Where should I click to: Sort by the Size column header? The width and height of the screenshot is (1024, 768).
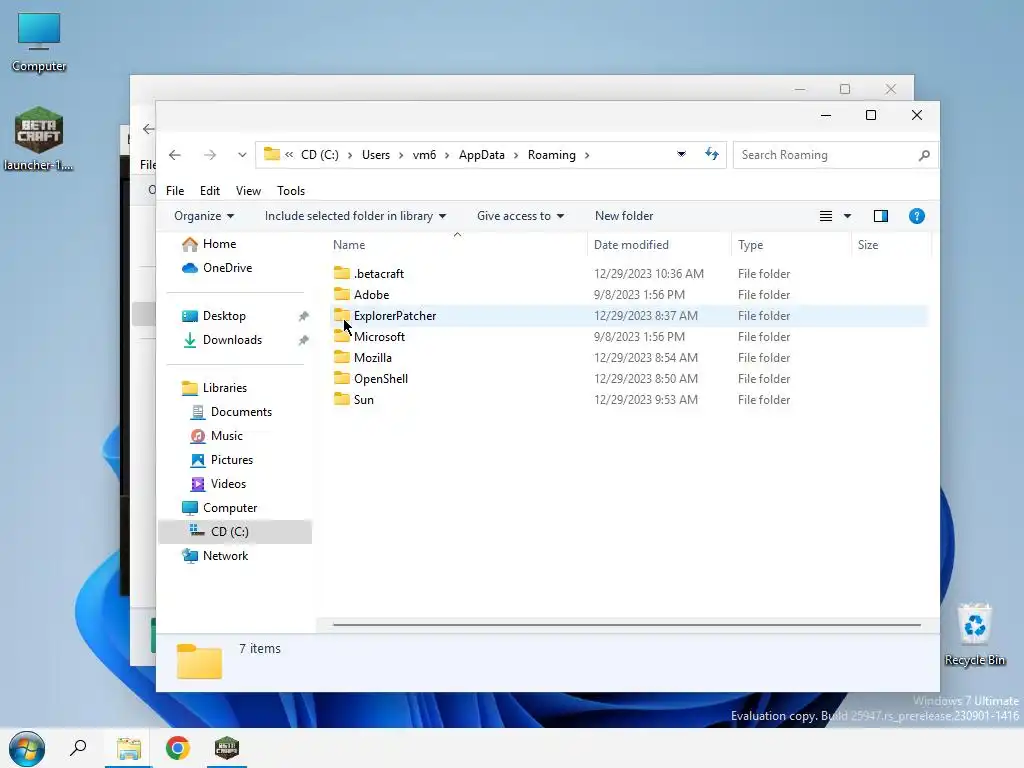891,245
